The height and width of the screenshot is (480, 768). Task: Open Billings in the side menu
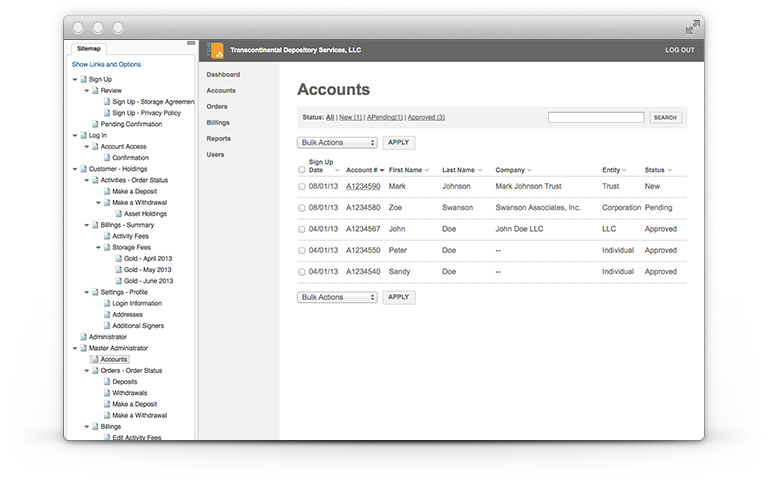click(218, 122)
